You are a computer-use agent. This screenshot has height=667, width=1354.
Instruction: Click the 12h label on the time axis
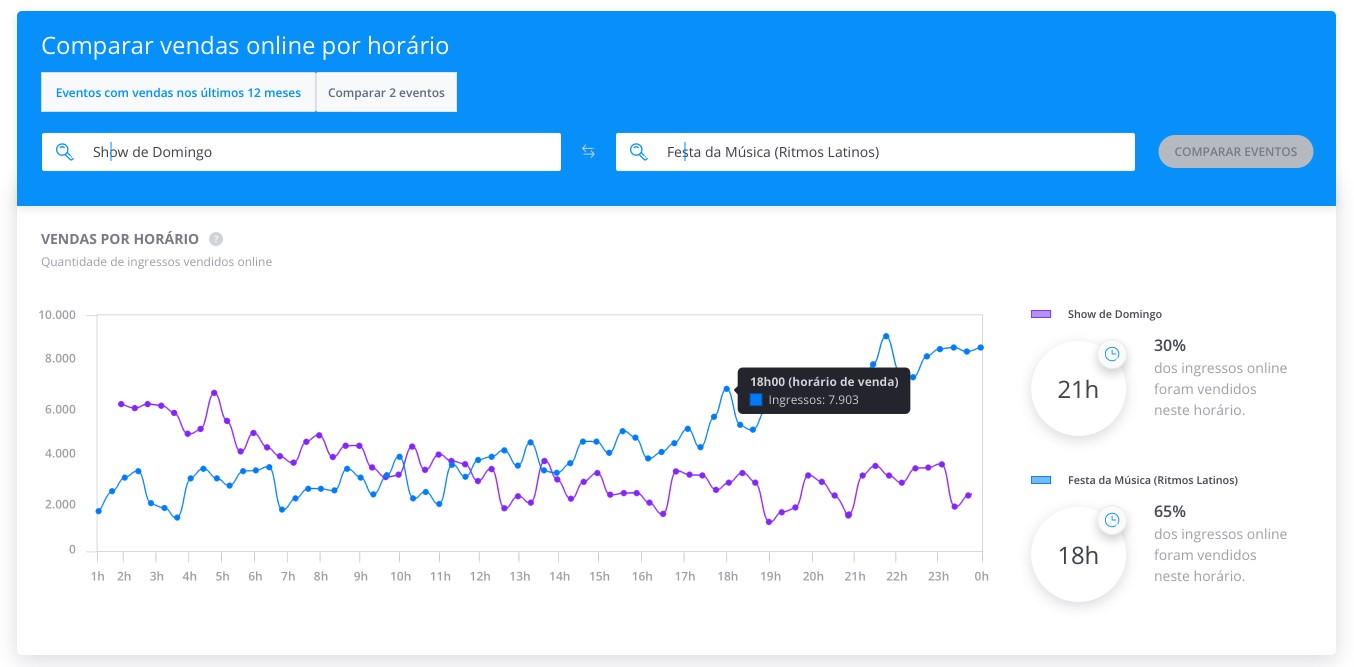click(480, 576)
